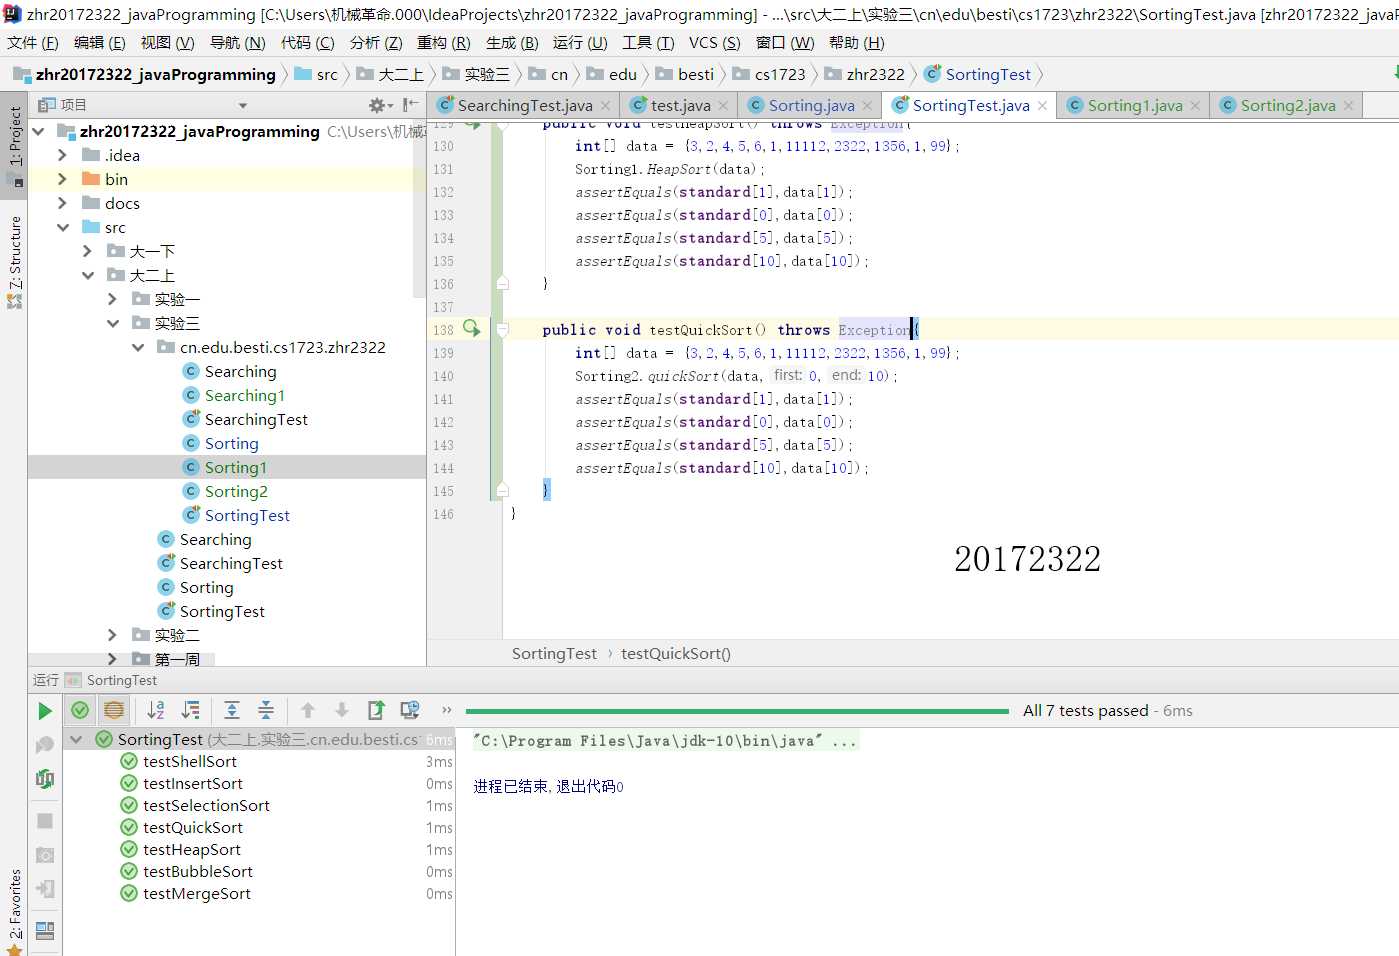Click the green test progress bar
Viewport: 1399px width, 956px height.
click(x=737, y=711)
